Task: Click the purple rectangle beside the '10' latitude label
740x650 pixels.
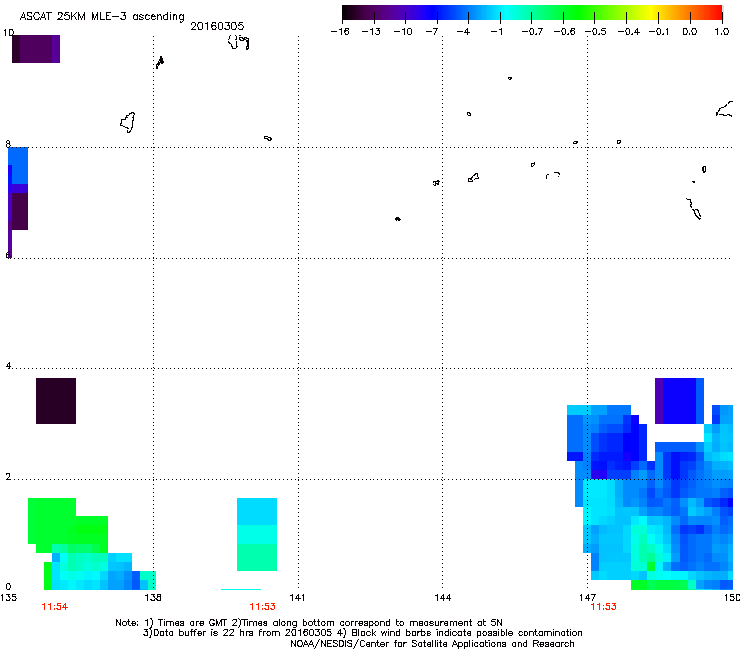Action: point(36,49)
